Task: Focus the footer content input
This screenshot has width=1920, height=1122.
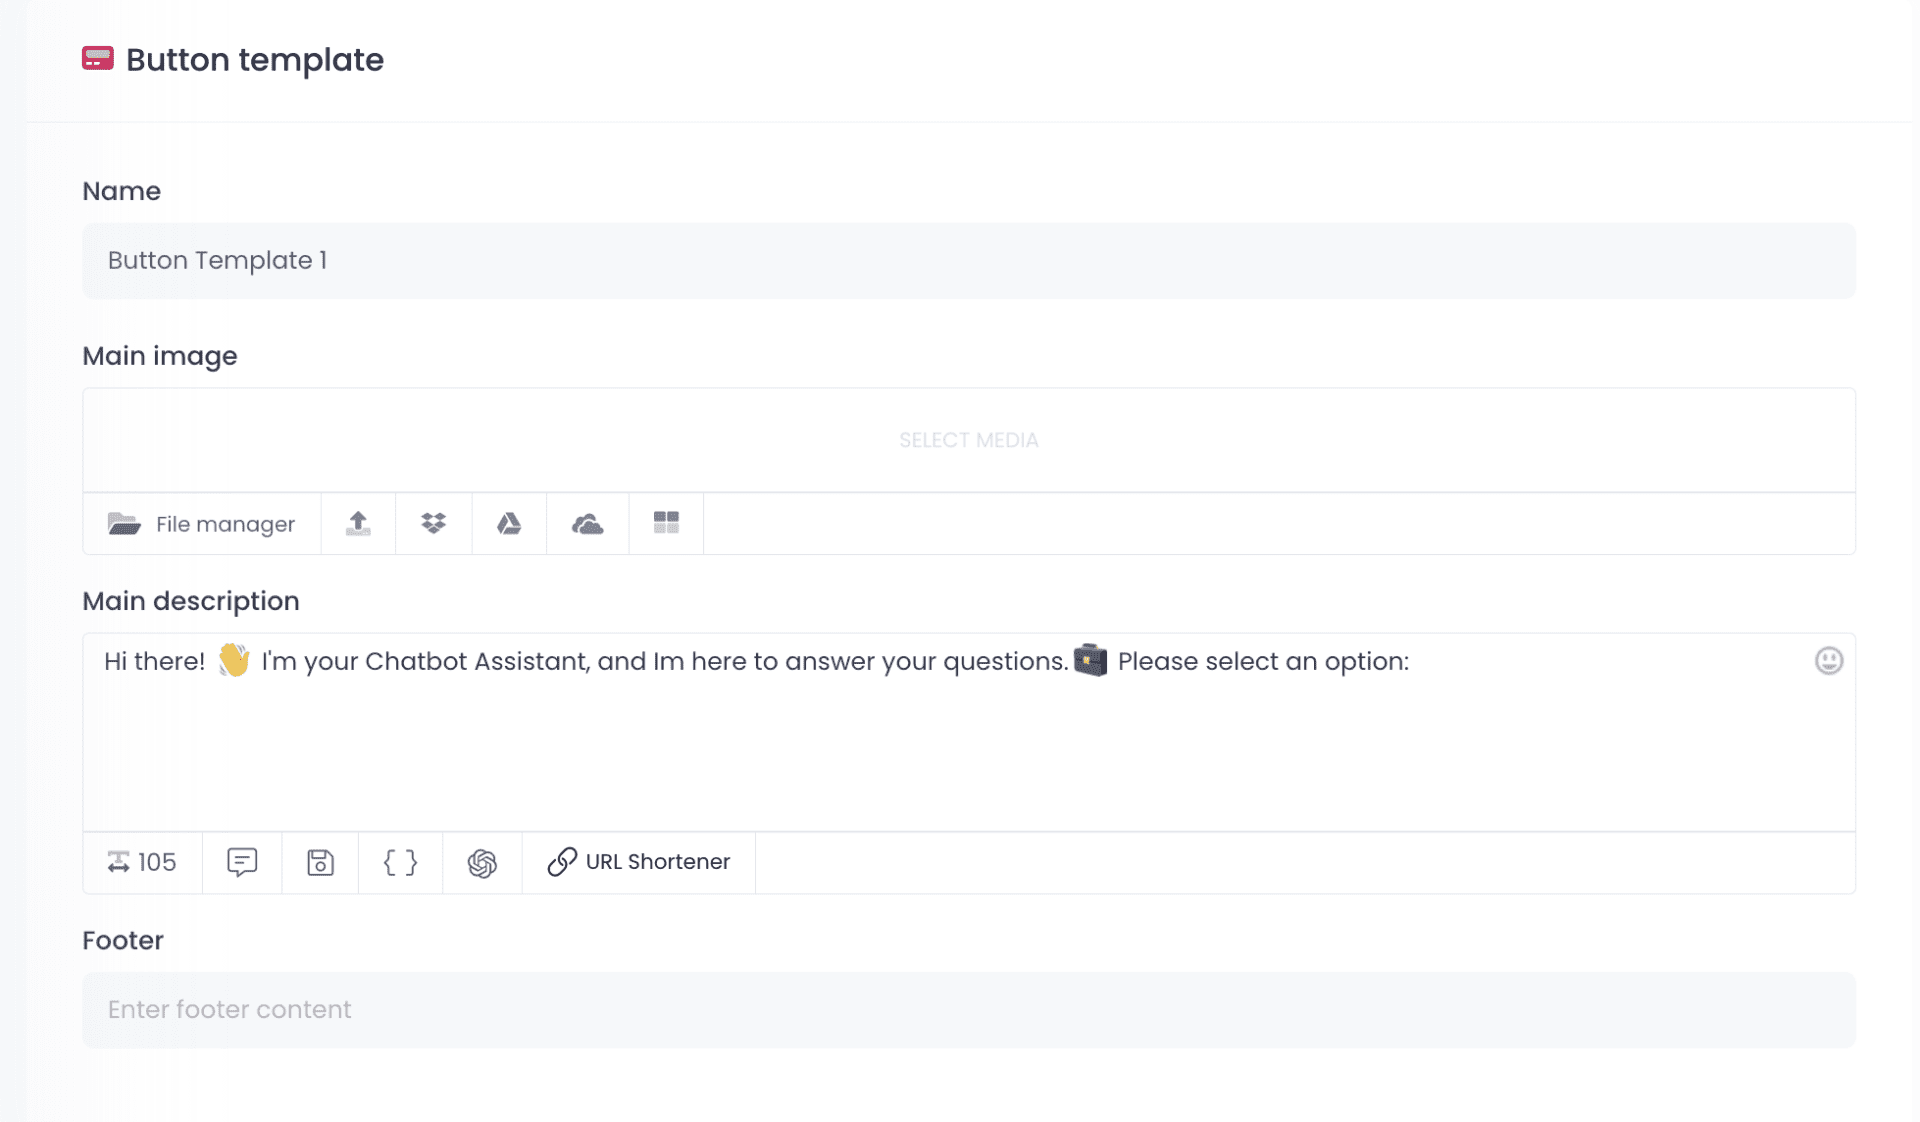Action: pos(968,1010)
